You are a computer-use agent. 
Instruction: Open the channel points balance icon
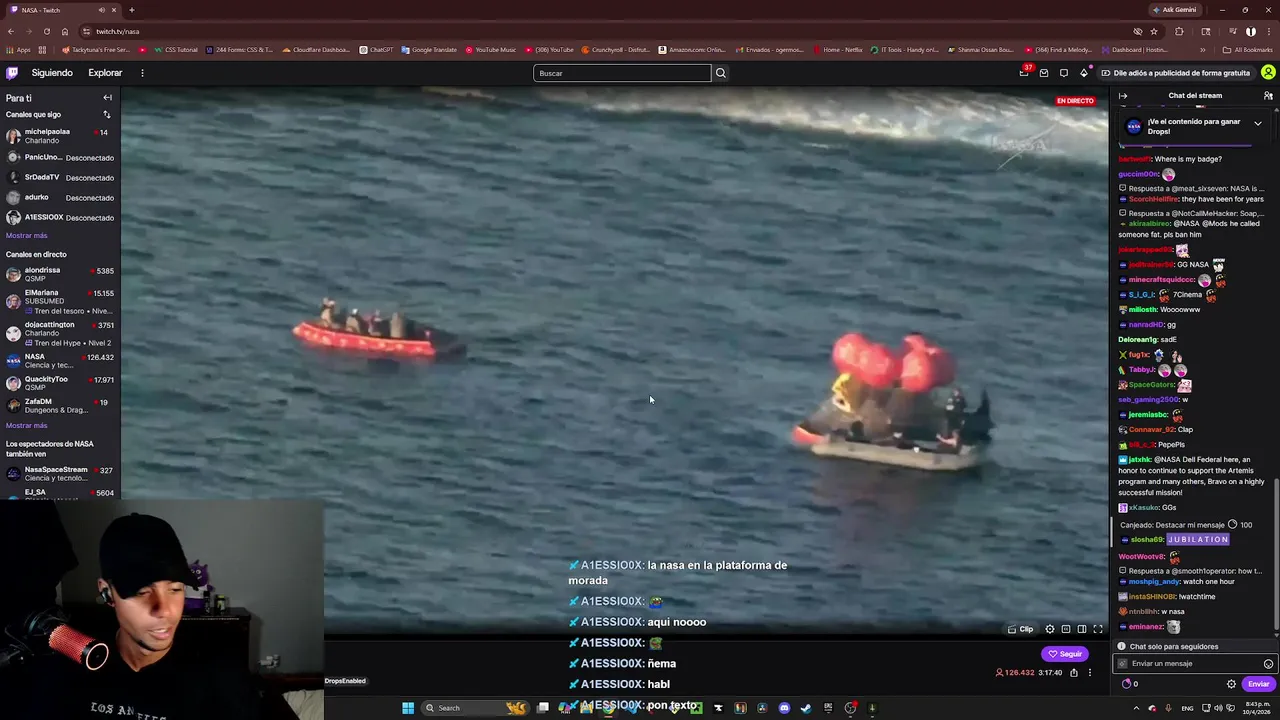point(1128,684)
